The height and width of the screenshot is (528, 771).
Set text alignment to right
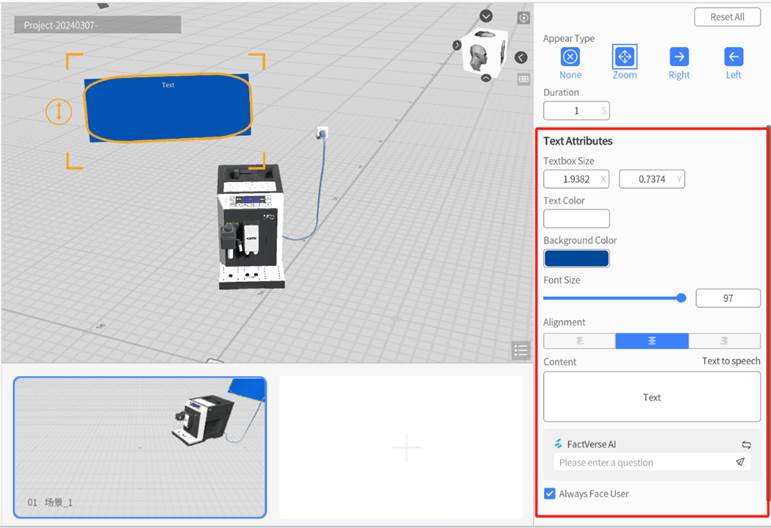724,341
